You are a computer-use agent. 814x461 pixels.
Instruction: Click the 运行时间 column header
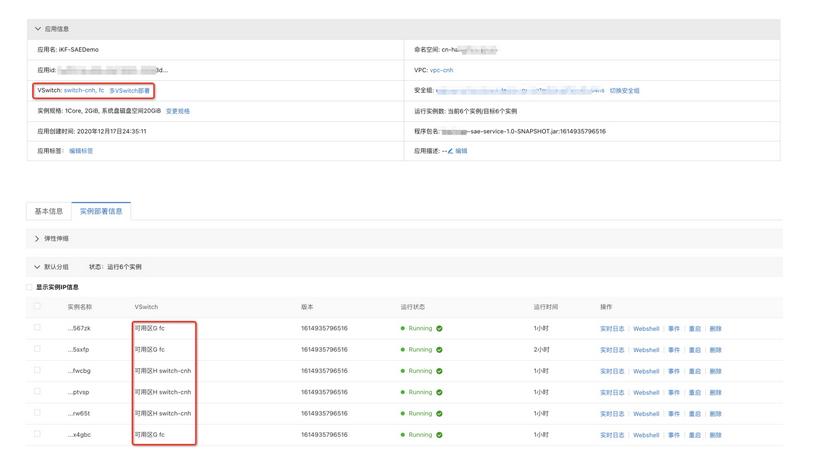point(546,307)
